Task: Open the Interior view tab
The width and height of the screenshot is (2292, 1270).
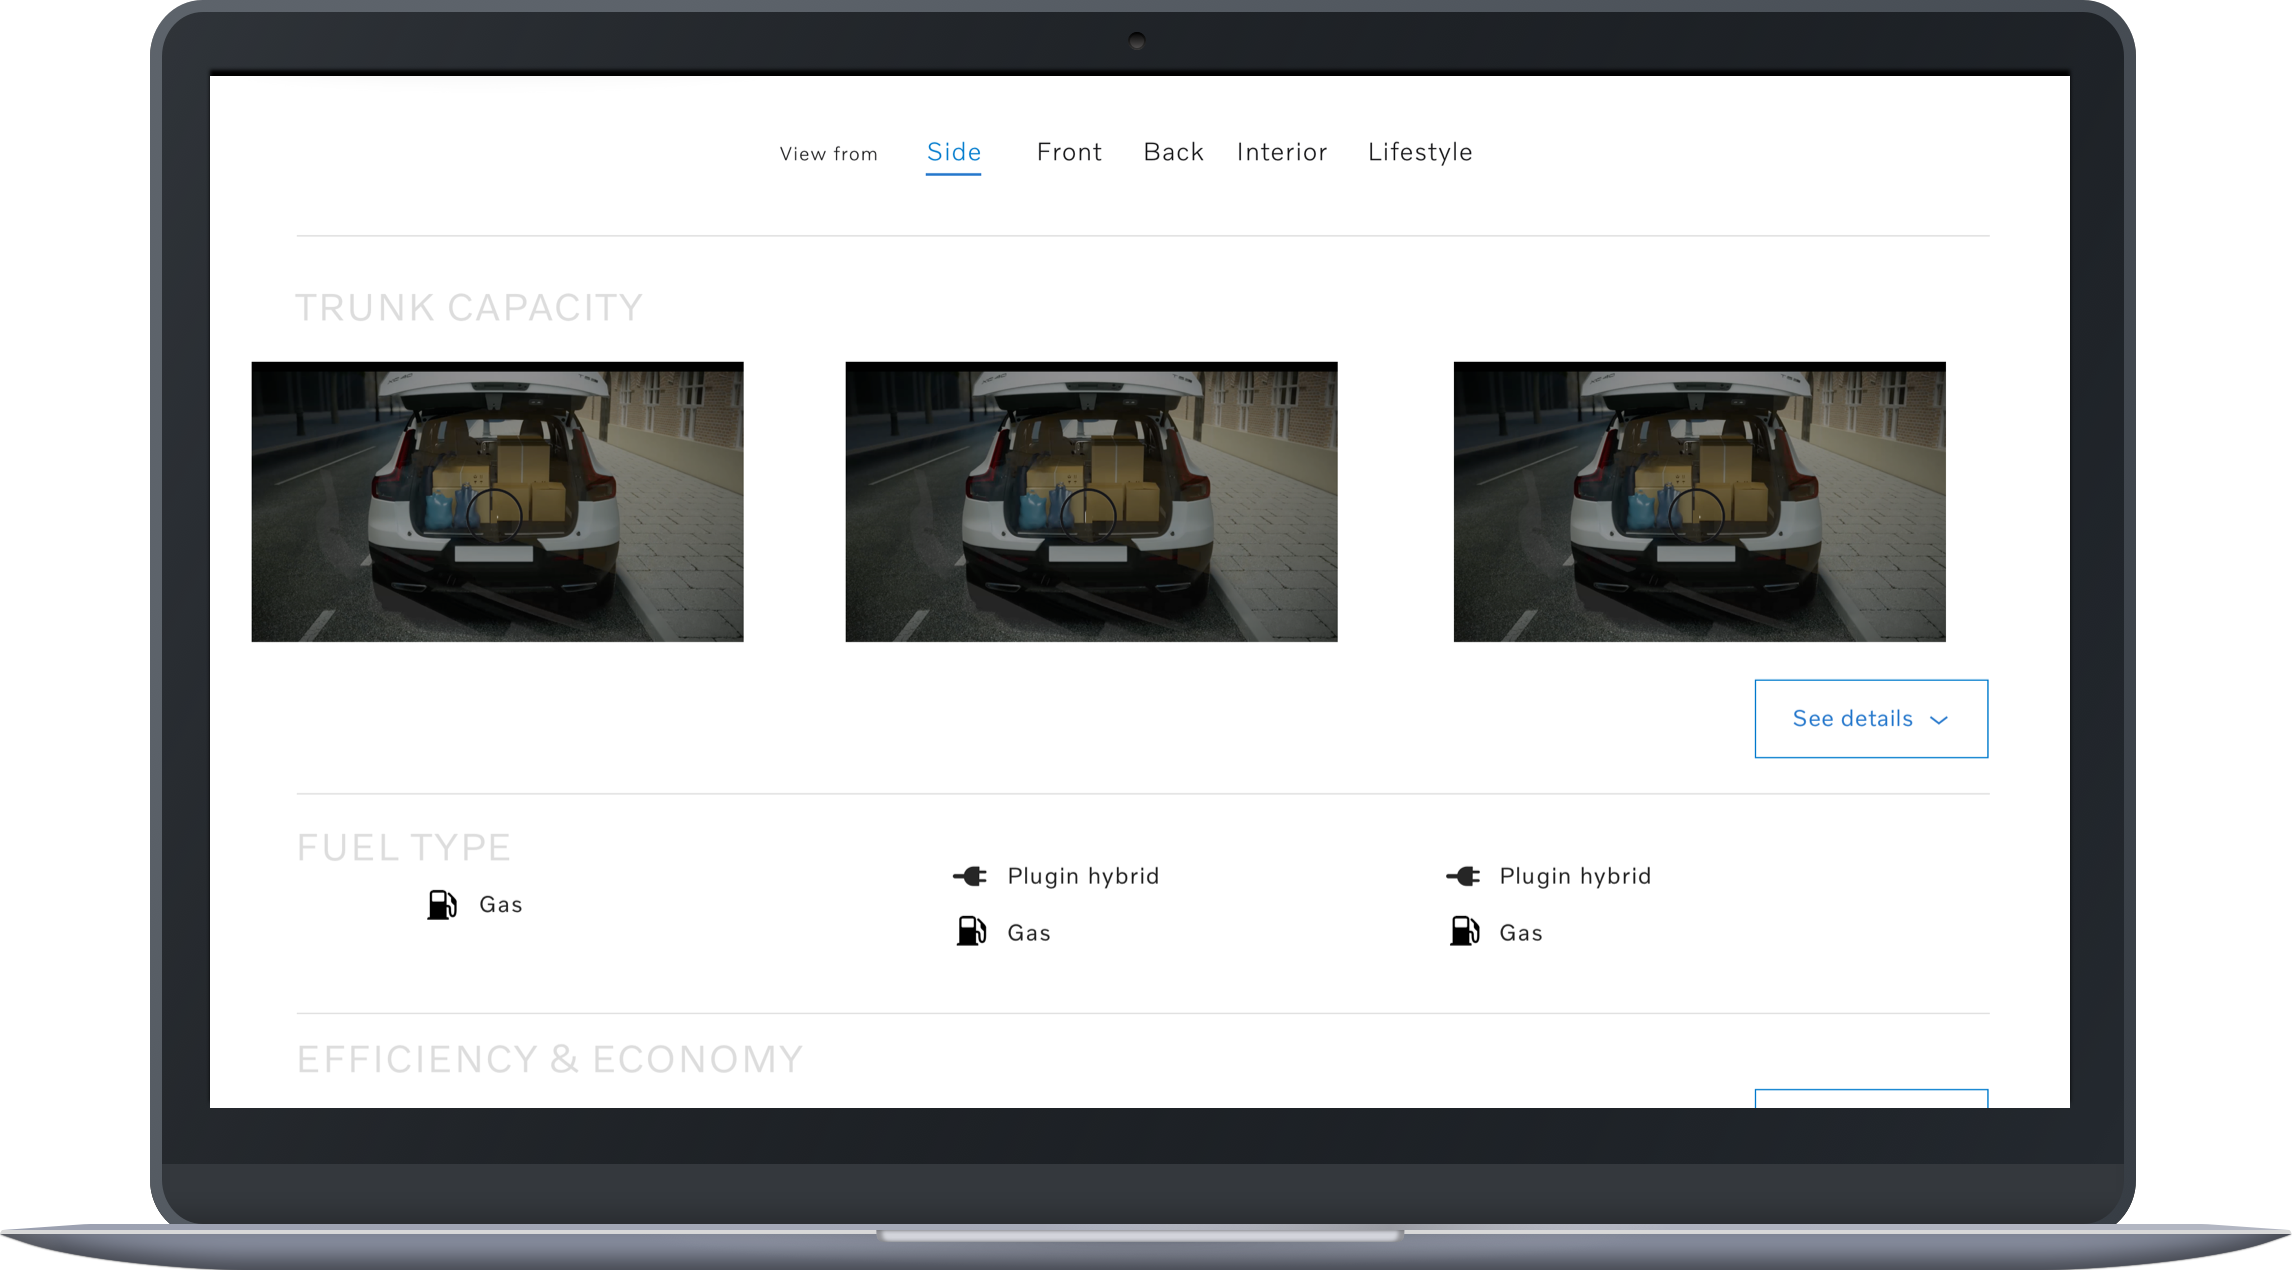Action: [1282, 152]
